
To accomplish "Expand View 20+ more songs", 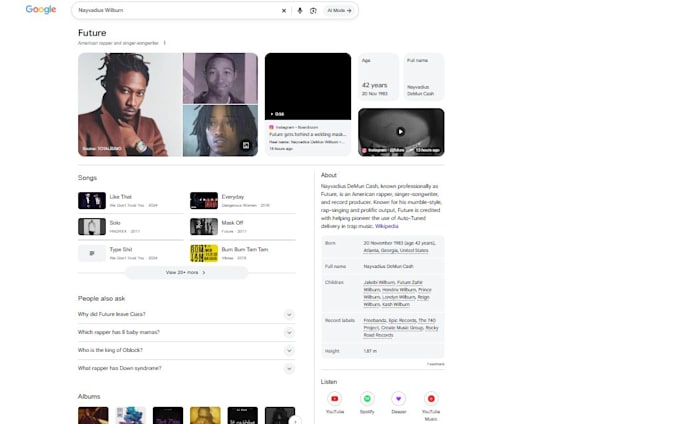I will [186, 273].
